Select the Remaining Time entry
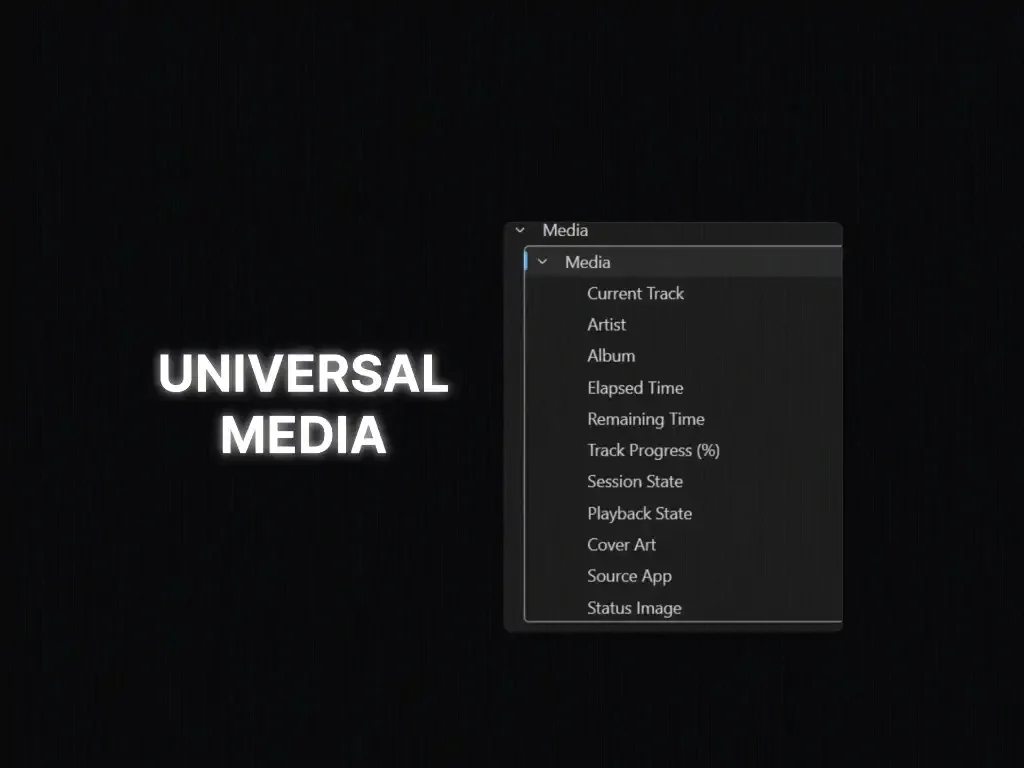 pyautogui.click(x=645, y=419)
